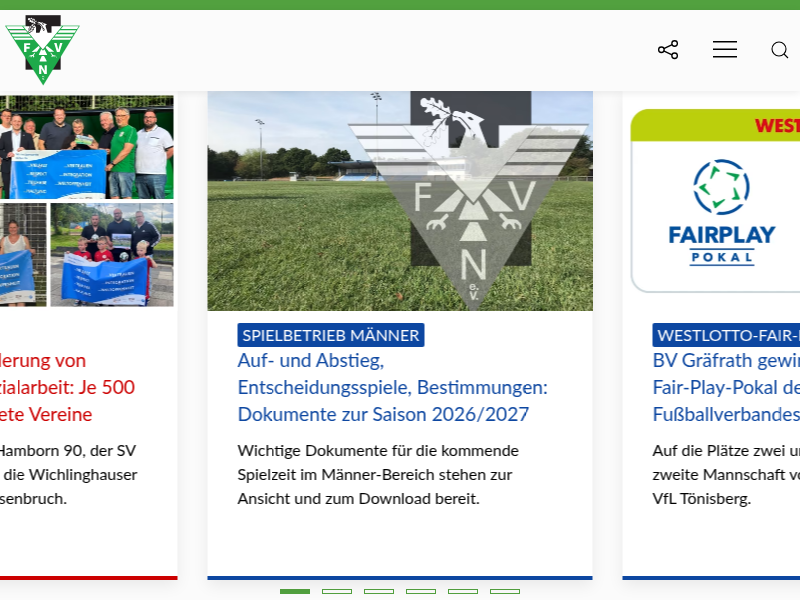Image resolution: width=800 pixels, height=600 pixels.
Task: Open red headline about Je 500
Action: pyautogui.click(x=67, y=387)
